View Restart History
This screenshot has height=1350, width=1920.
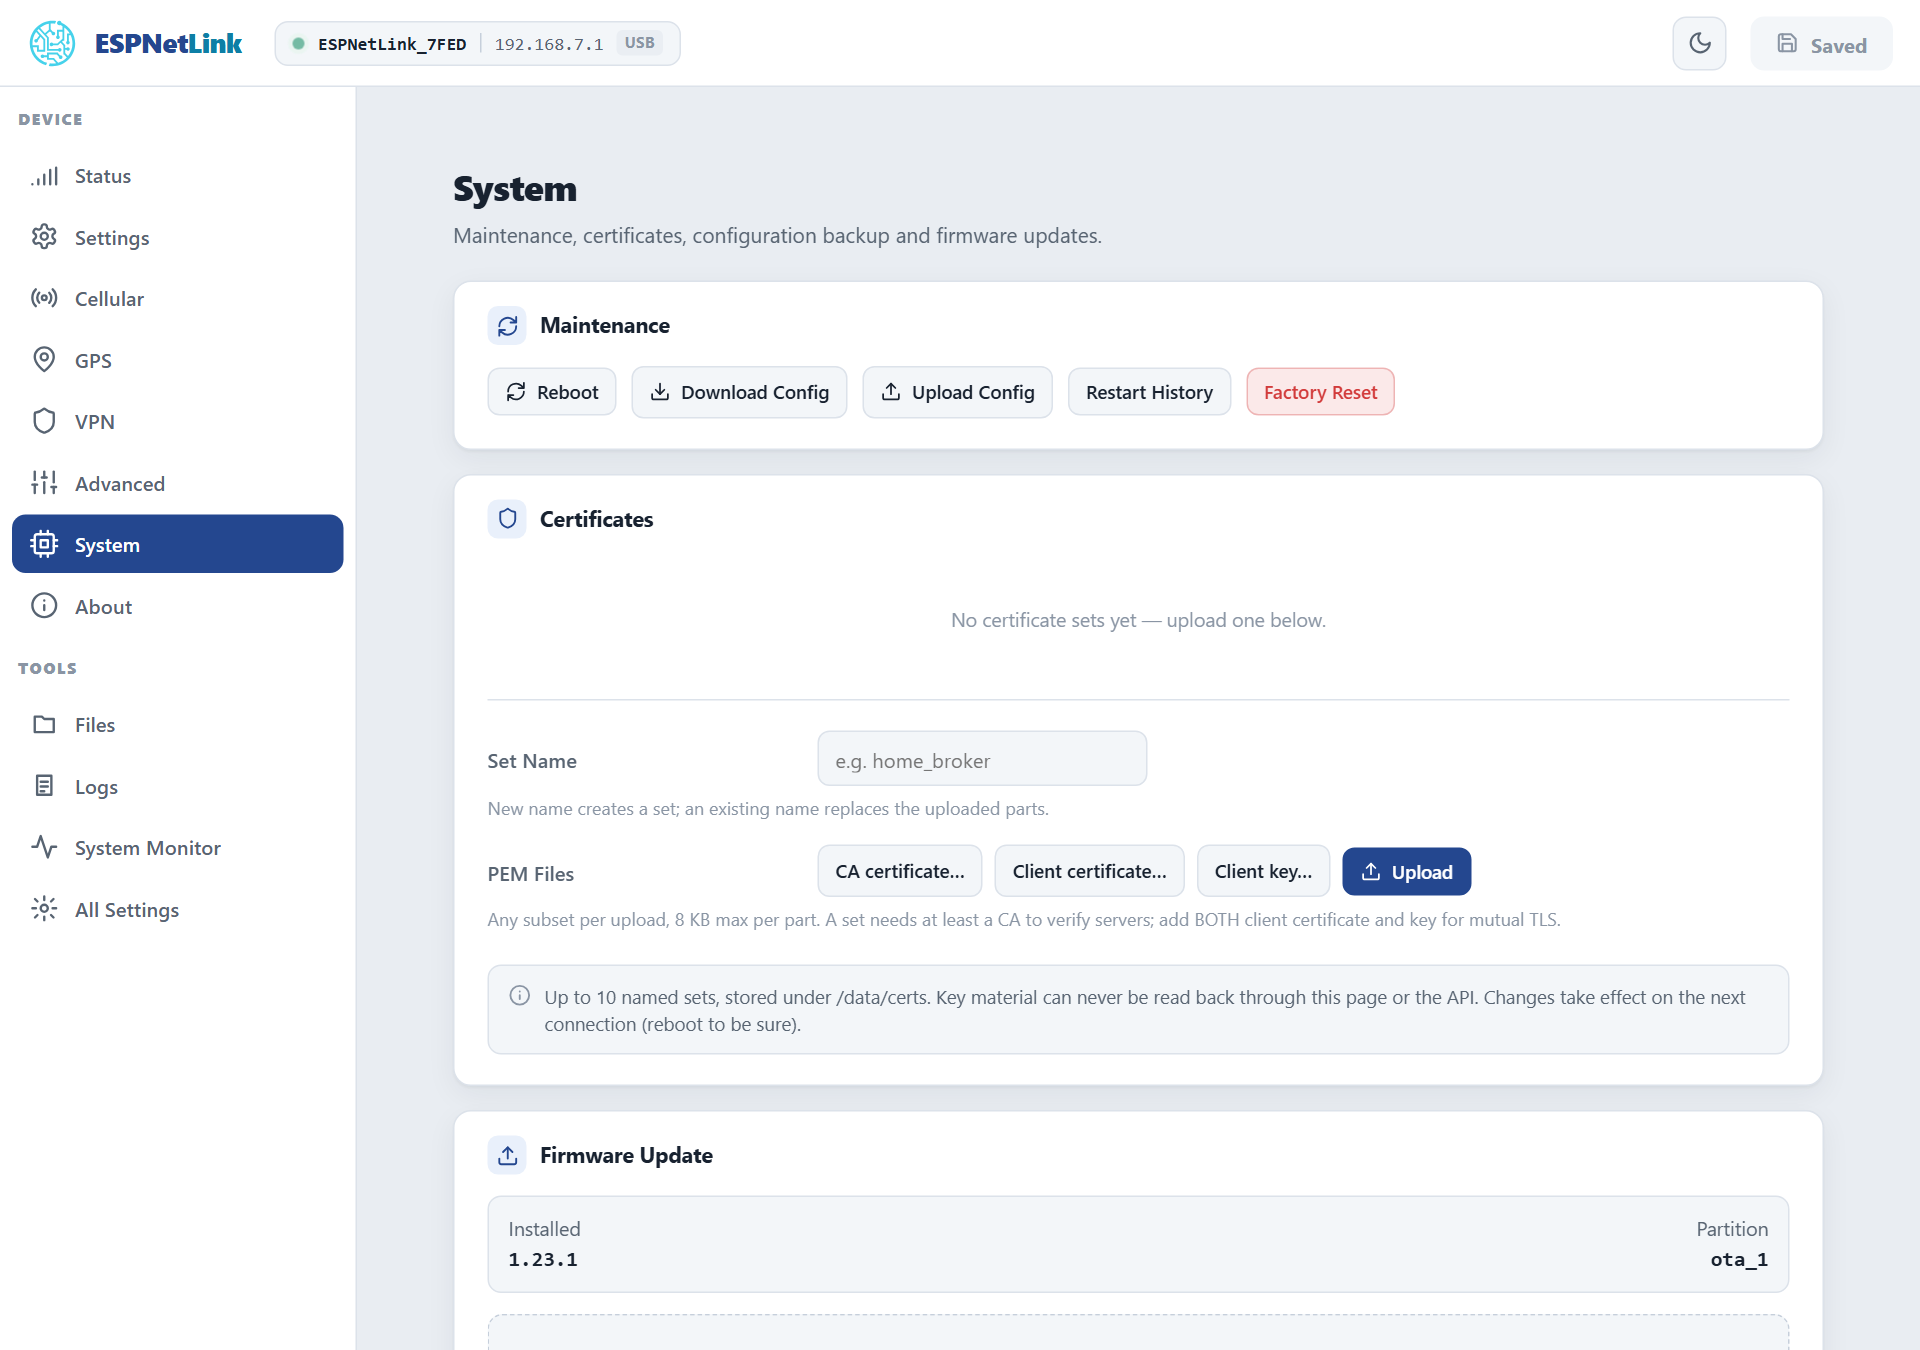[1149, 392]
